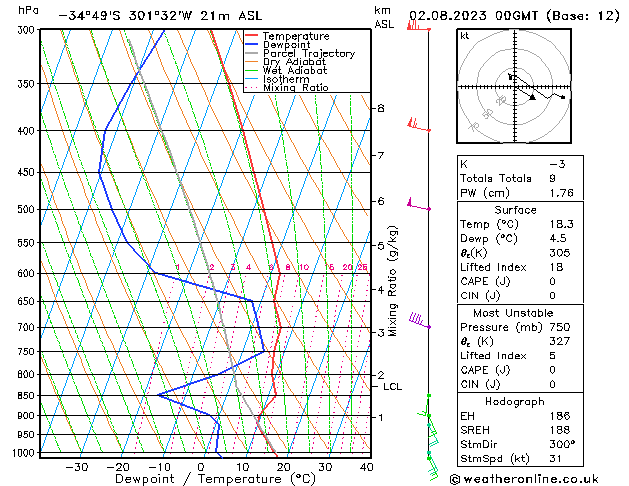Click the Dewpoint / Temperature (°C) axis title

pyautogui.click(x=215, y=479)
